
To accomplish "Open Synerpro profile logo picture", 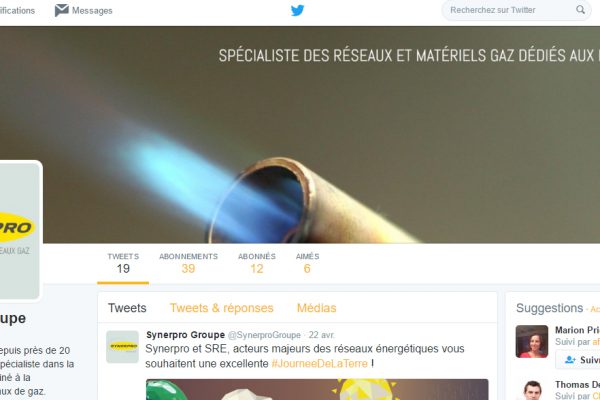I will pyautogui.click(x=19, y=231).
